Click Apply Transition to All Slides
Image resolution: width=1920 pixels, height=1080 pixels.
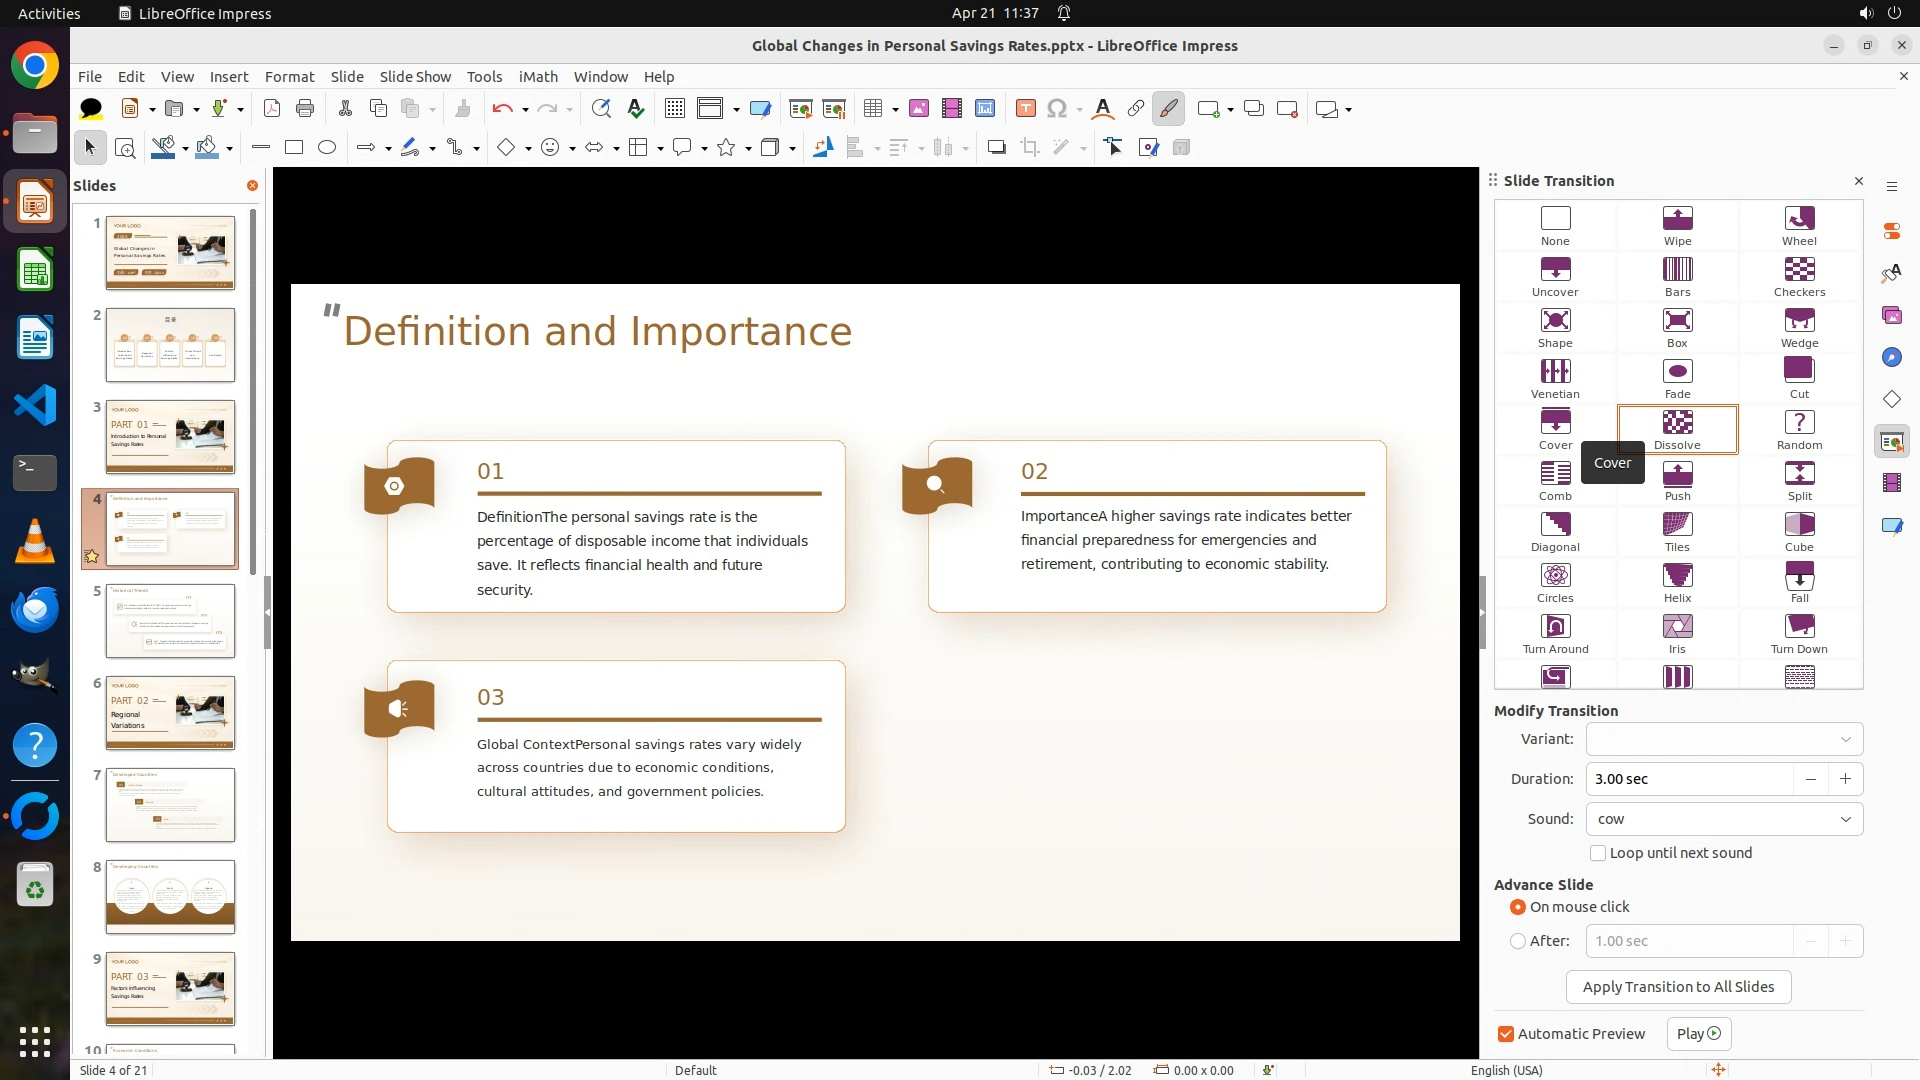click(1677, 987)
